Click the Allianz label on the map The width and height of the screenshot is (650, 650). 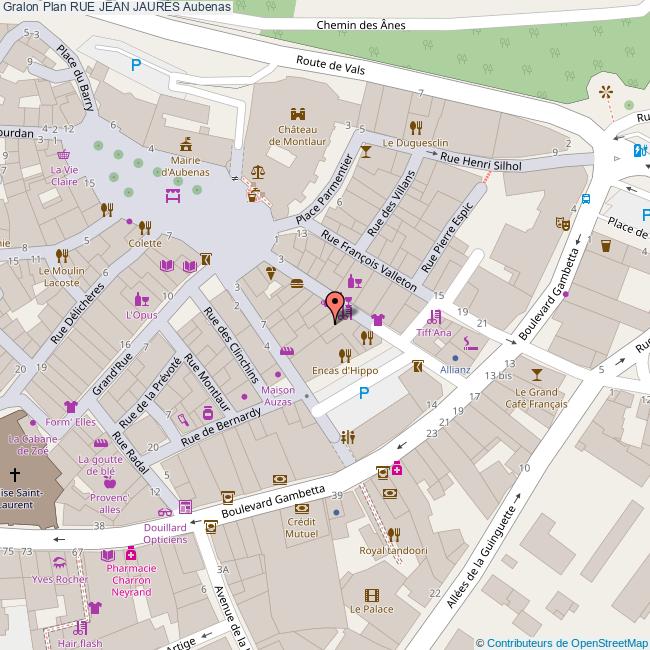(x=455, y=369)
